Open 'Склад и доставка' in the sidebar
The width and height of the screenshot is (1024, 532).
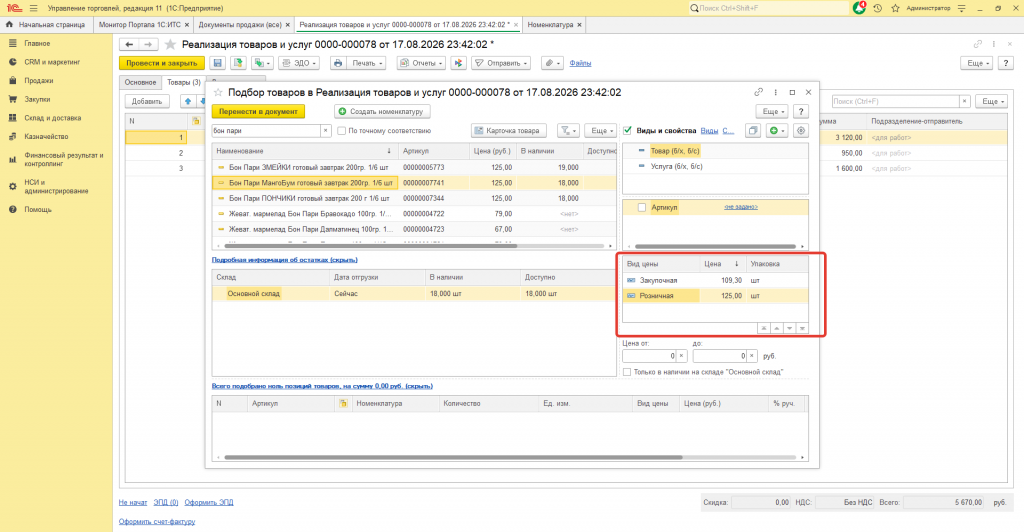53,118
